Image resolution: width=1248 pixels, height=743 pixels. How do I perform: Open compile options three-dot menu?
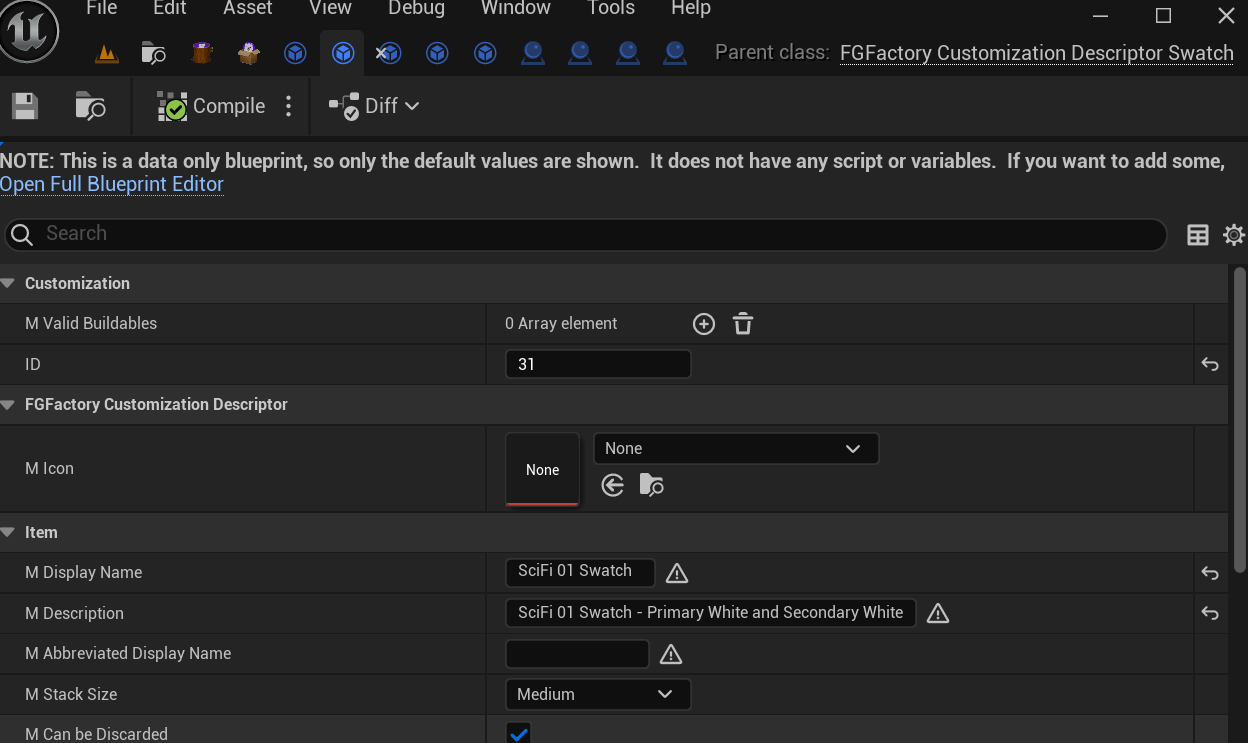pos(289,106)
